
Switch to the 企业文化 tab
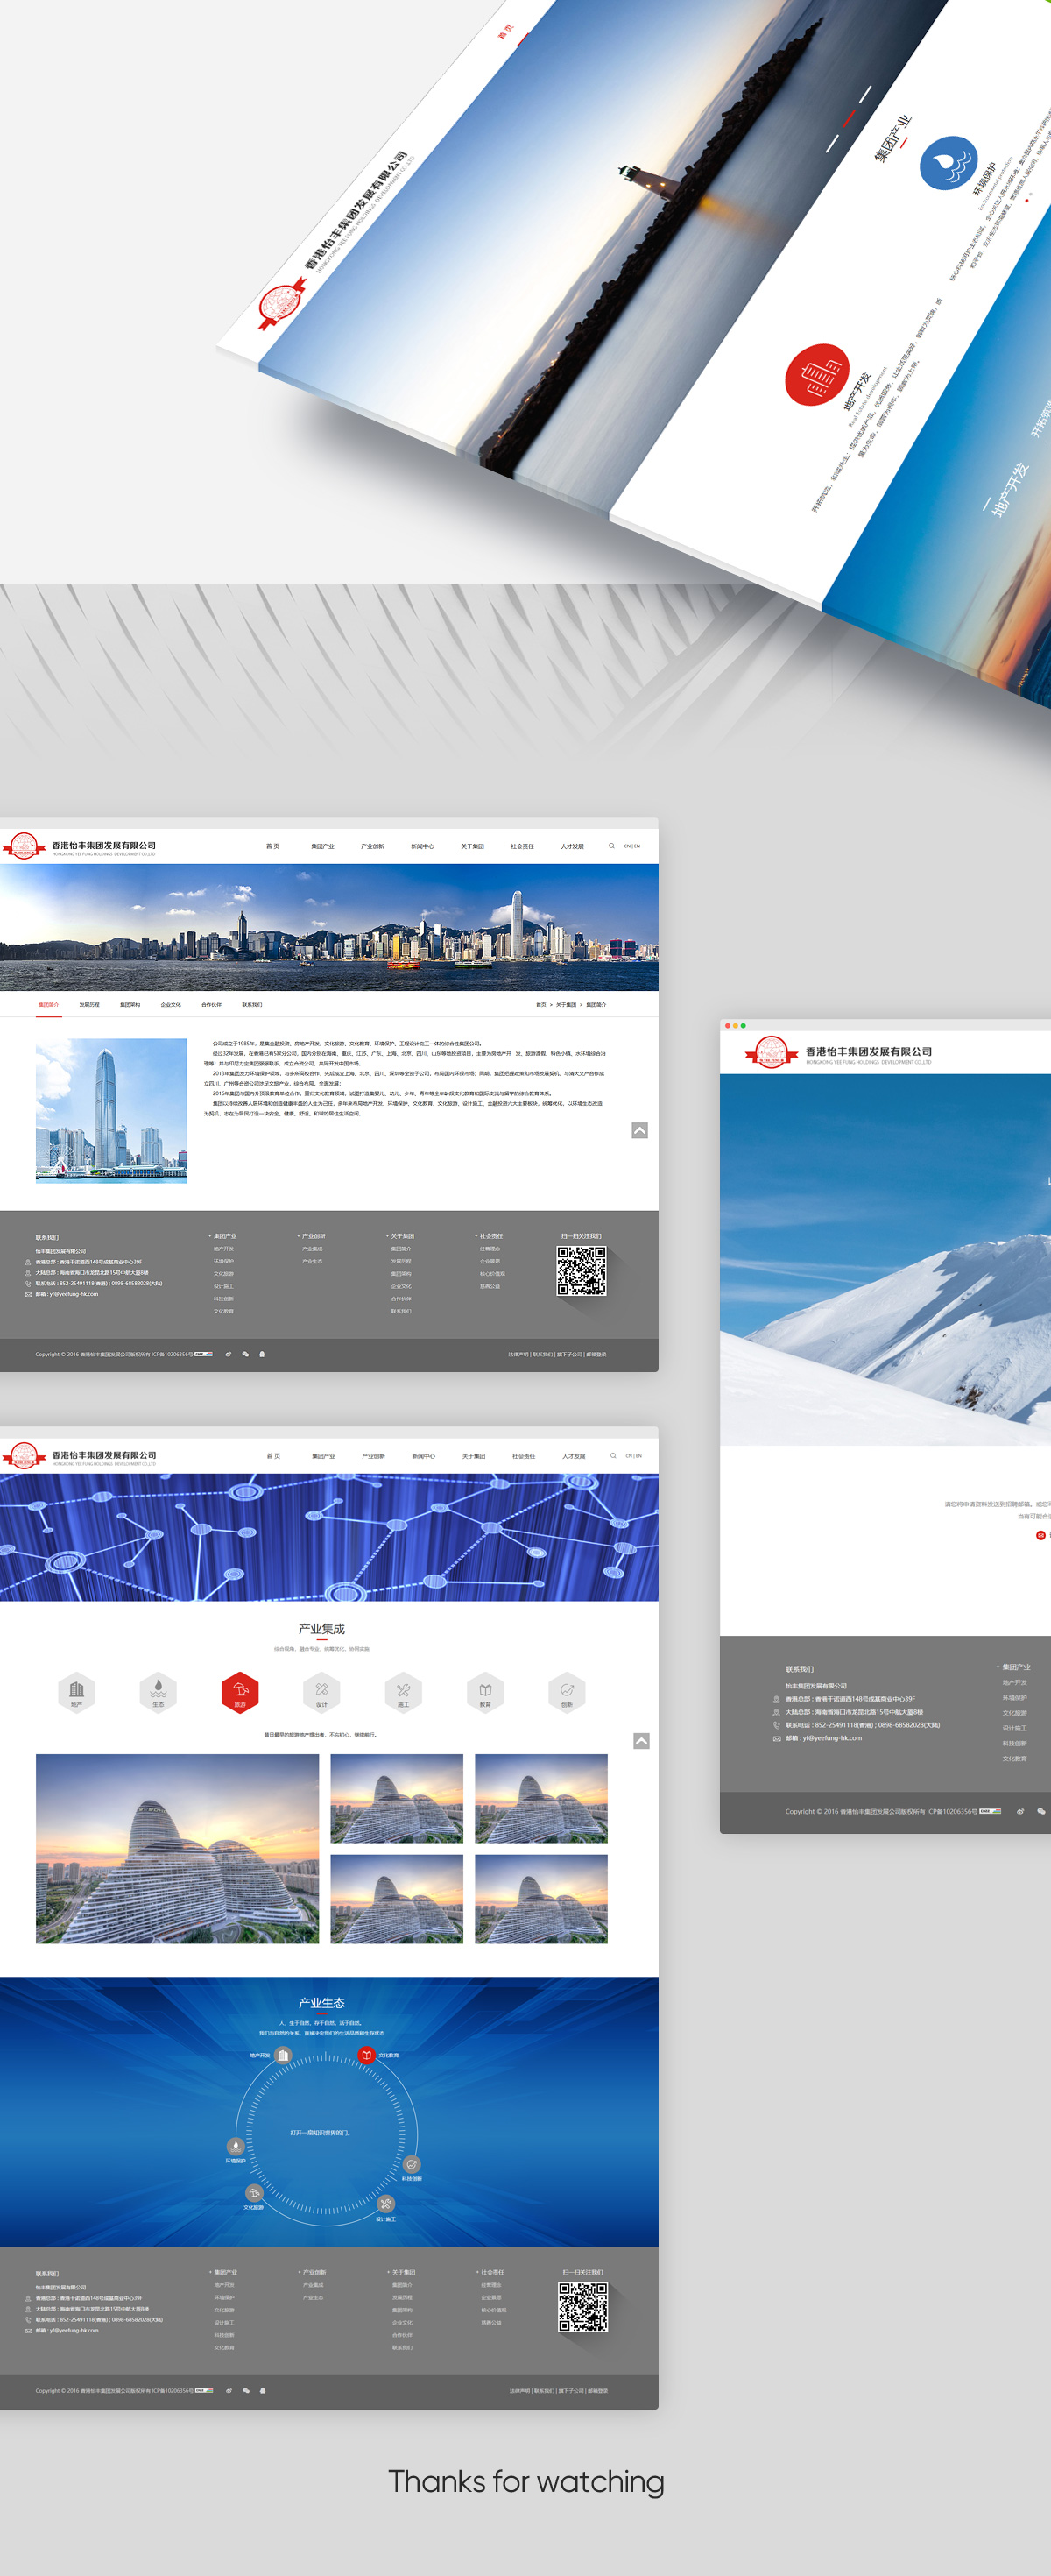click(x=171, y=1004)
